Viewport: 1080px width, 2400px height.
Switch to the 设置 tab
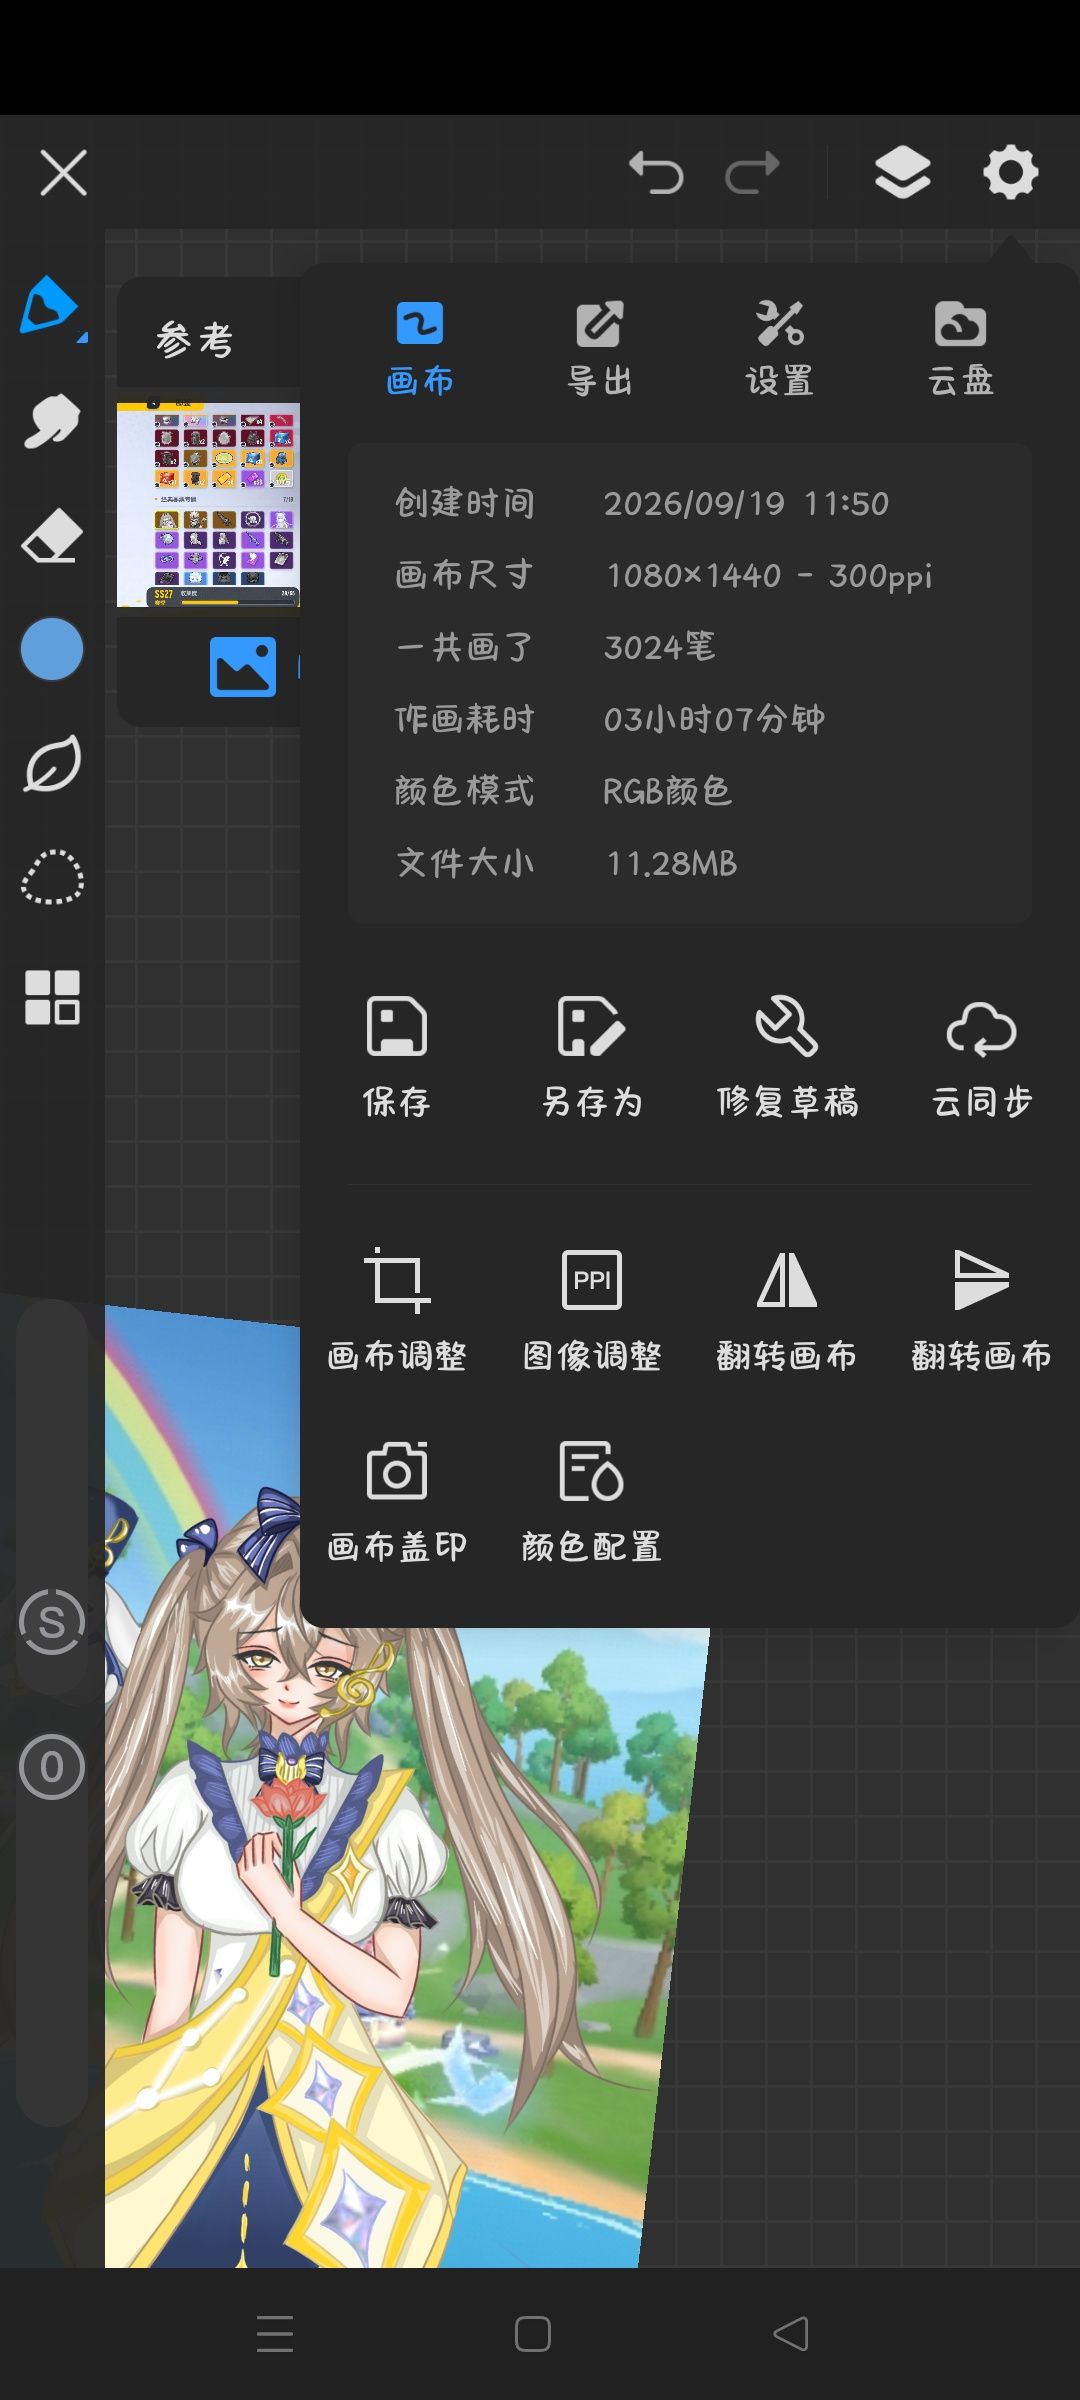click(780, 348)
